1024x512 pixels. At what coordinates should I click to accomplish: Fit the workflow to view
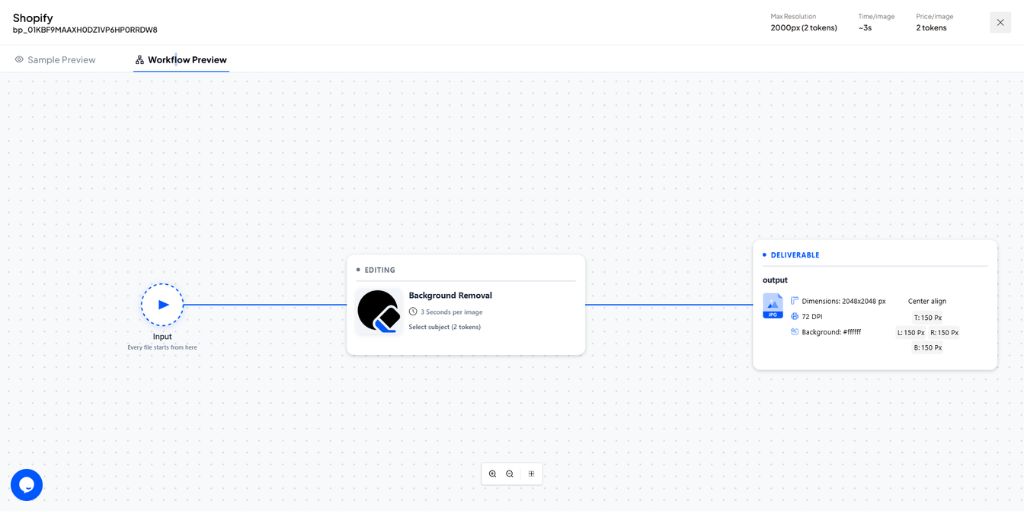[531, 474]
